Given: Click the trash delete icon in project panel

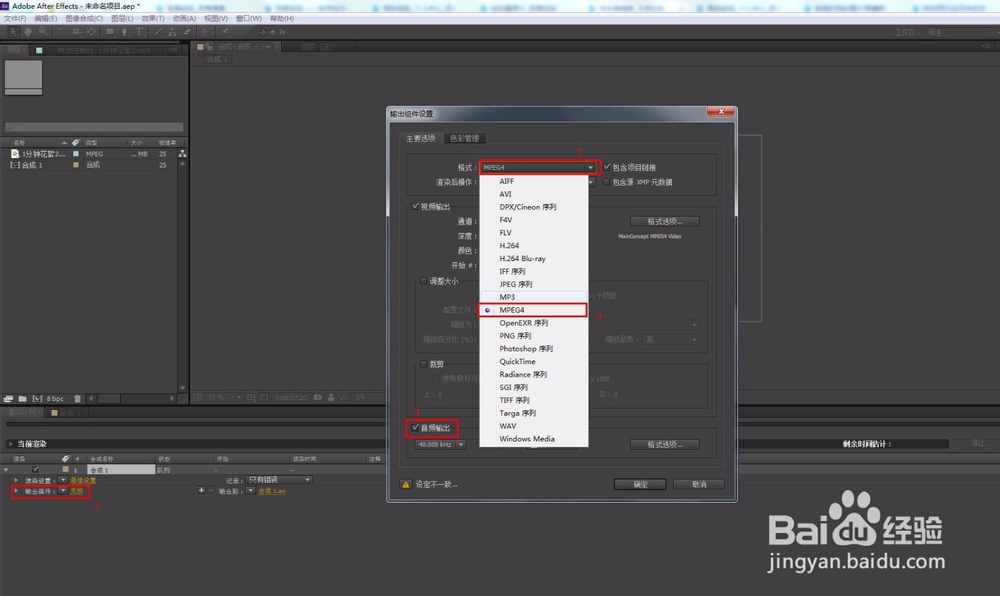Looking at the screenshot, I should (x=77, y=398).
